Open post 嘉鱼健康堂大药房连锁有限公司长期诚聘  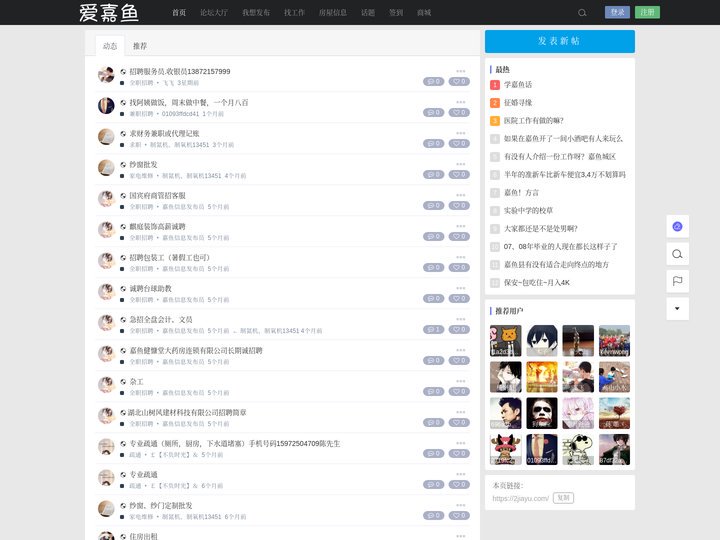pyautogui.click(x=196, y=351)
